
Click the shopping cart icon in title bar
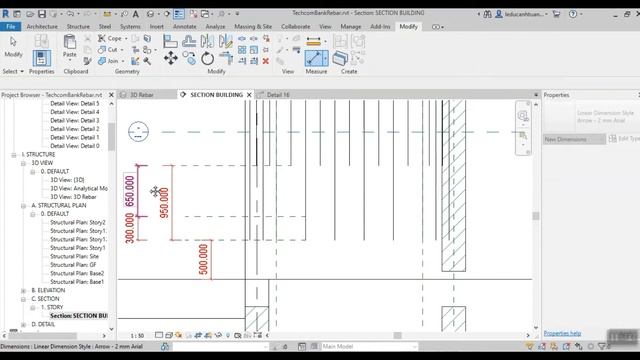pos(556,14)
